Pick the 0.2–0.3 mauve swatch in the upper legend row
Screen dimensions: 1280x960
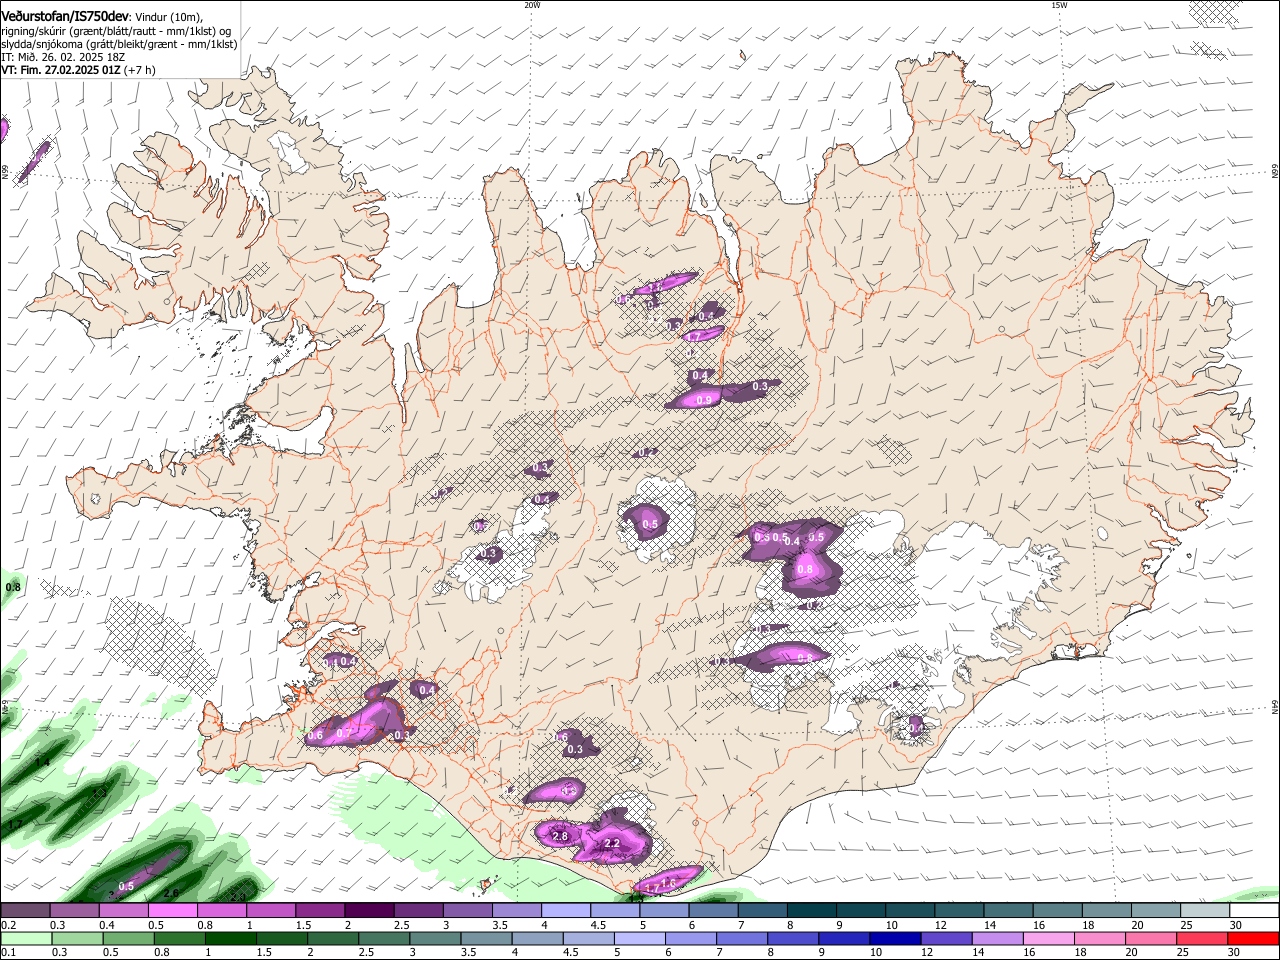[25, 911]
